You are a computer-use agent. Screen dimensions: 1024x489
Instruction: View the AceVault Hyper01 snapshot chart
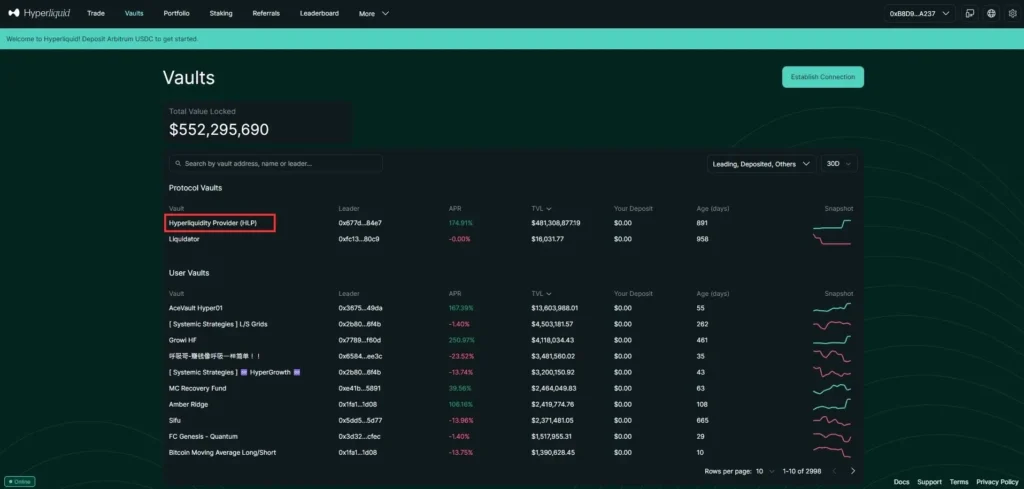[x=832, y=308]
